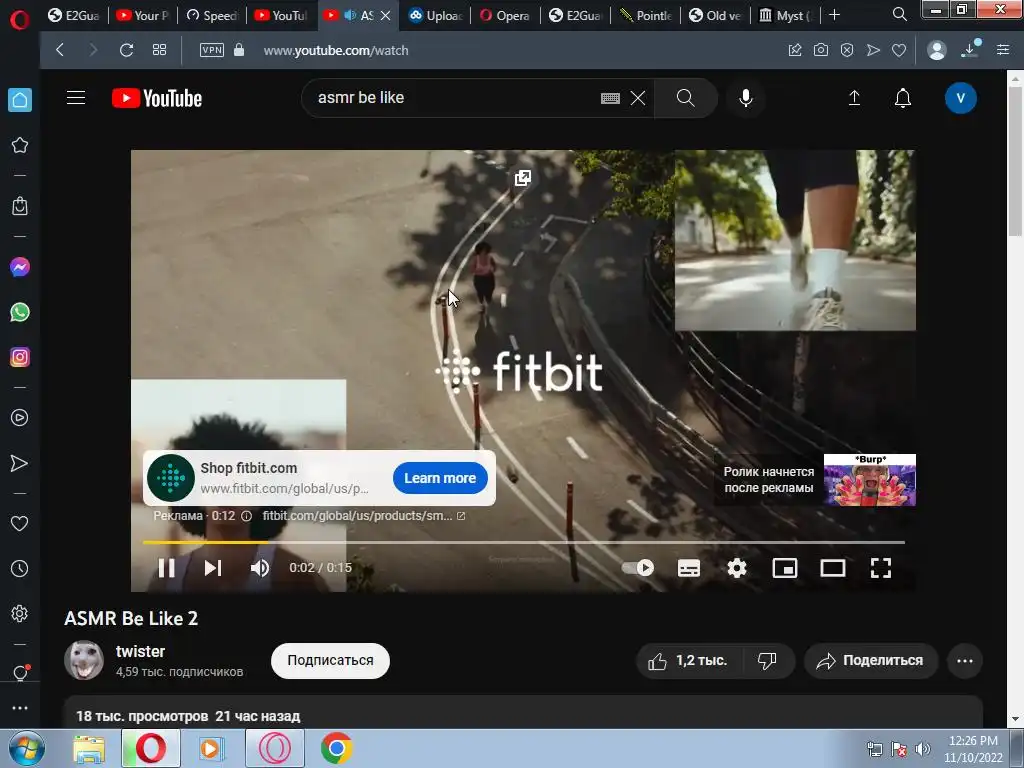Screen dimensions: 1024x768
Task: Pause the playing ad video
Action: pyautogui.click(x=167, y=568)
